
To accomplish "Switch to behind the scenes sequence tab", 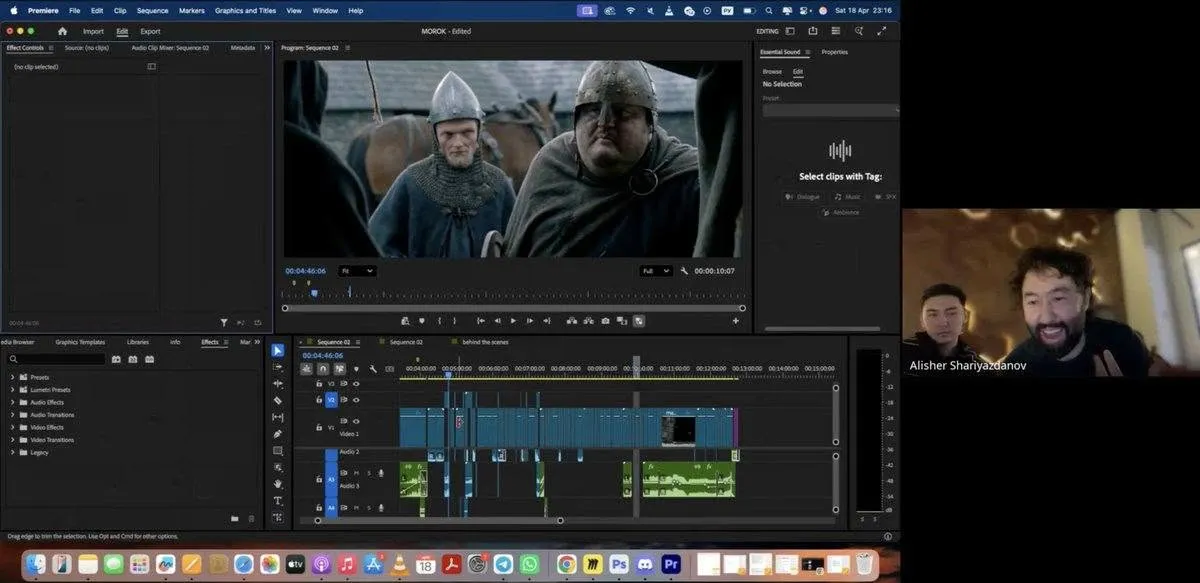I will (x=485, y=342).
